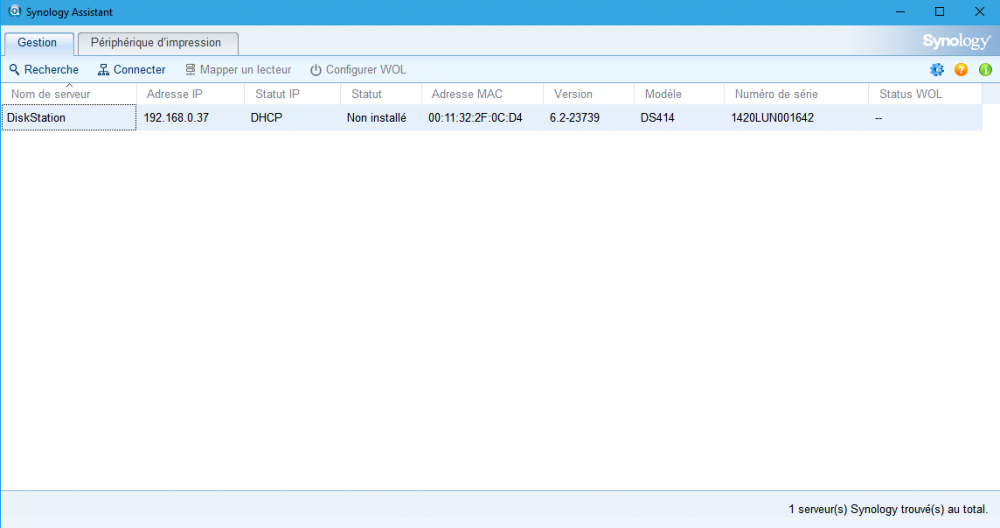Click the Status WOL column header
This screenshot has width=1000, height=528.
coord(910,94)
